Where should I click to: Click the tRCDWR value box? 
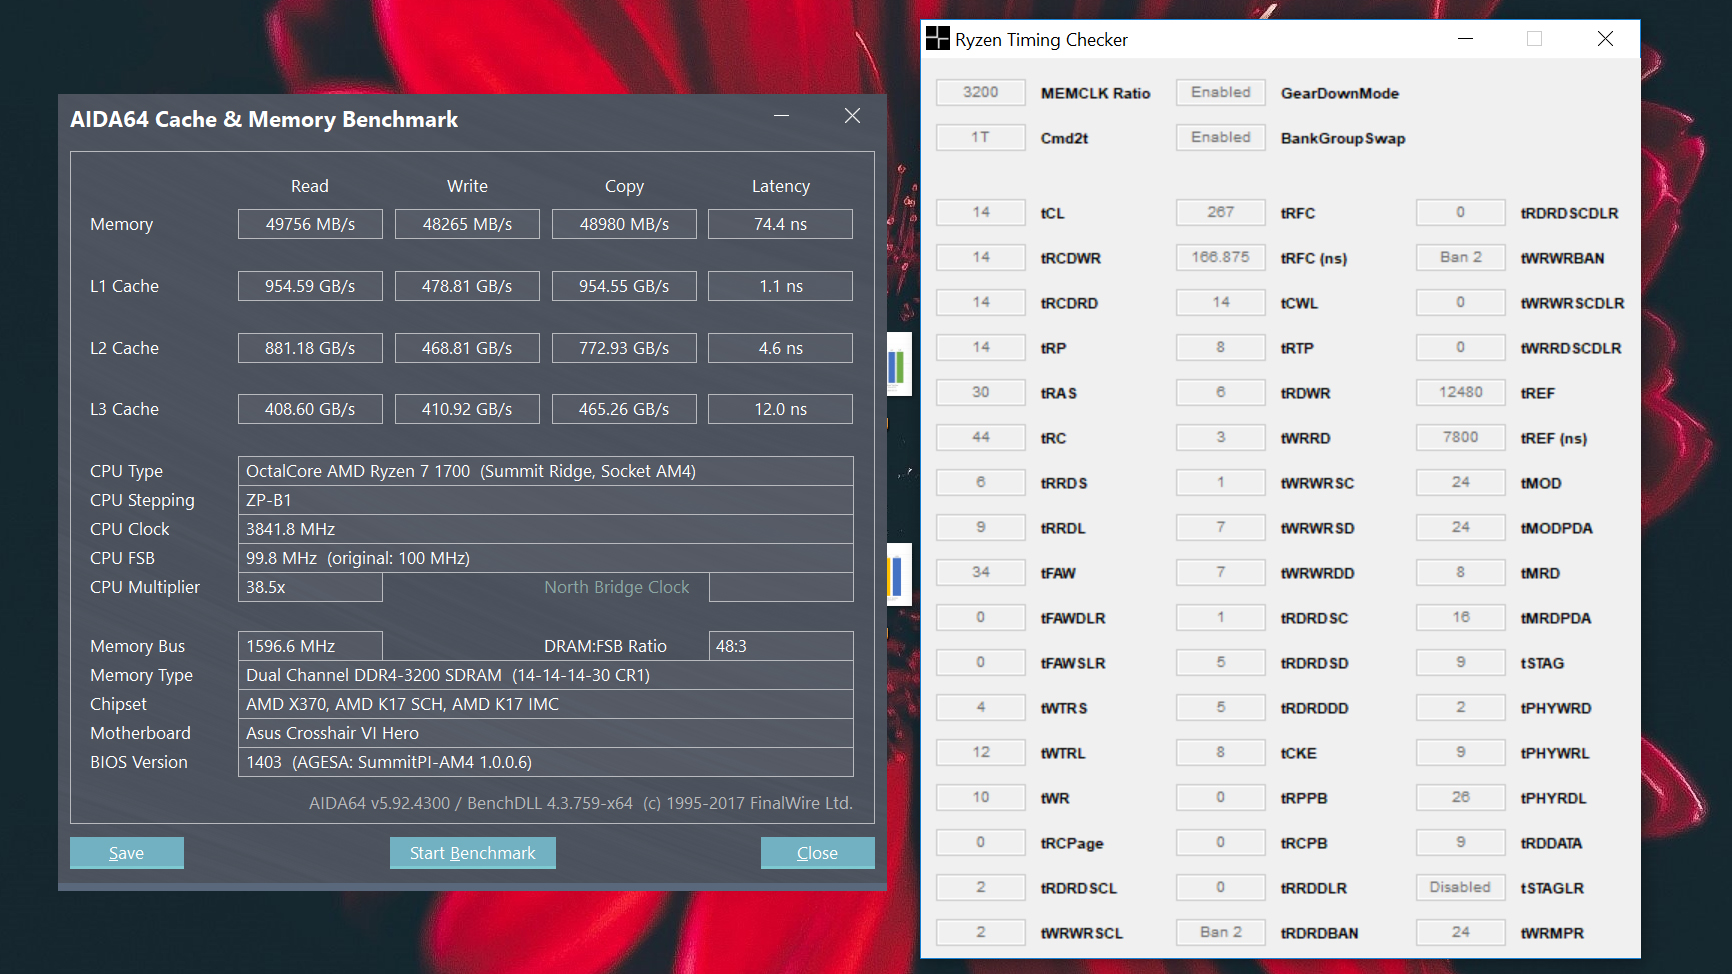(981, 257)
